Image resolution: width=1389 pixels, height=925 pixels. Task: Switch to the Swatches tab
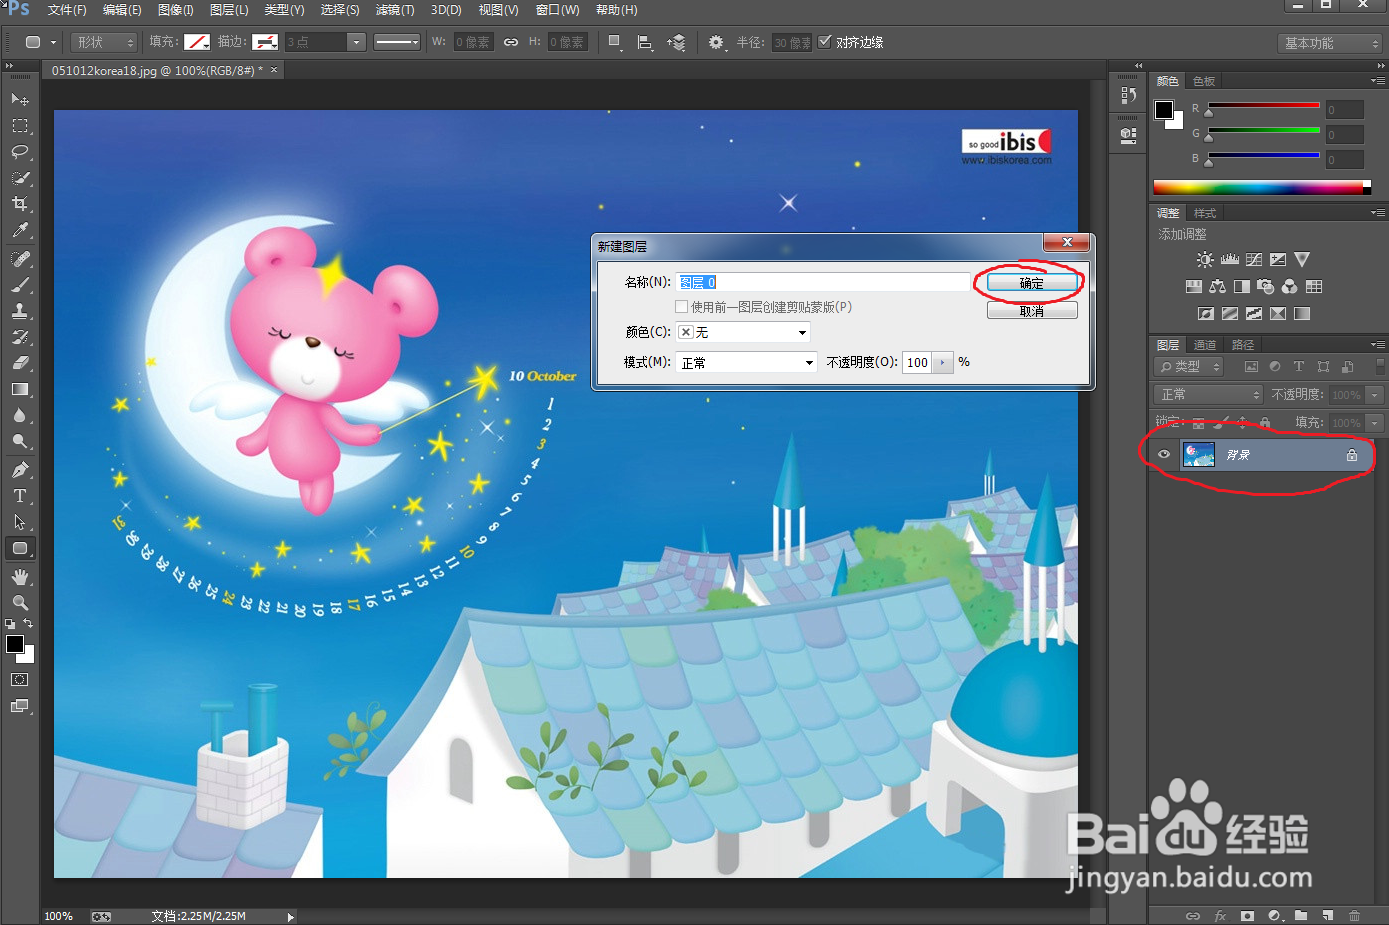[x=1204, y=81]
